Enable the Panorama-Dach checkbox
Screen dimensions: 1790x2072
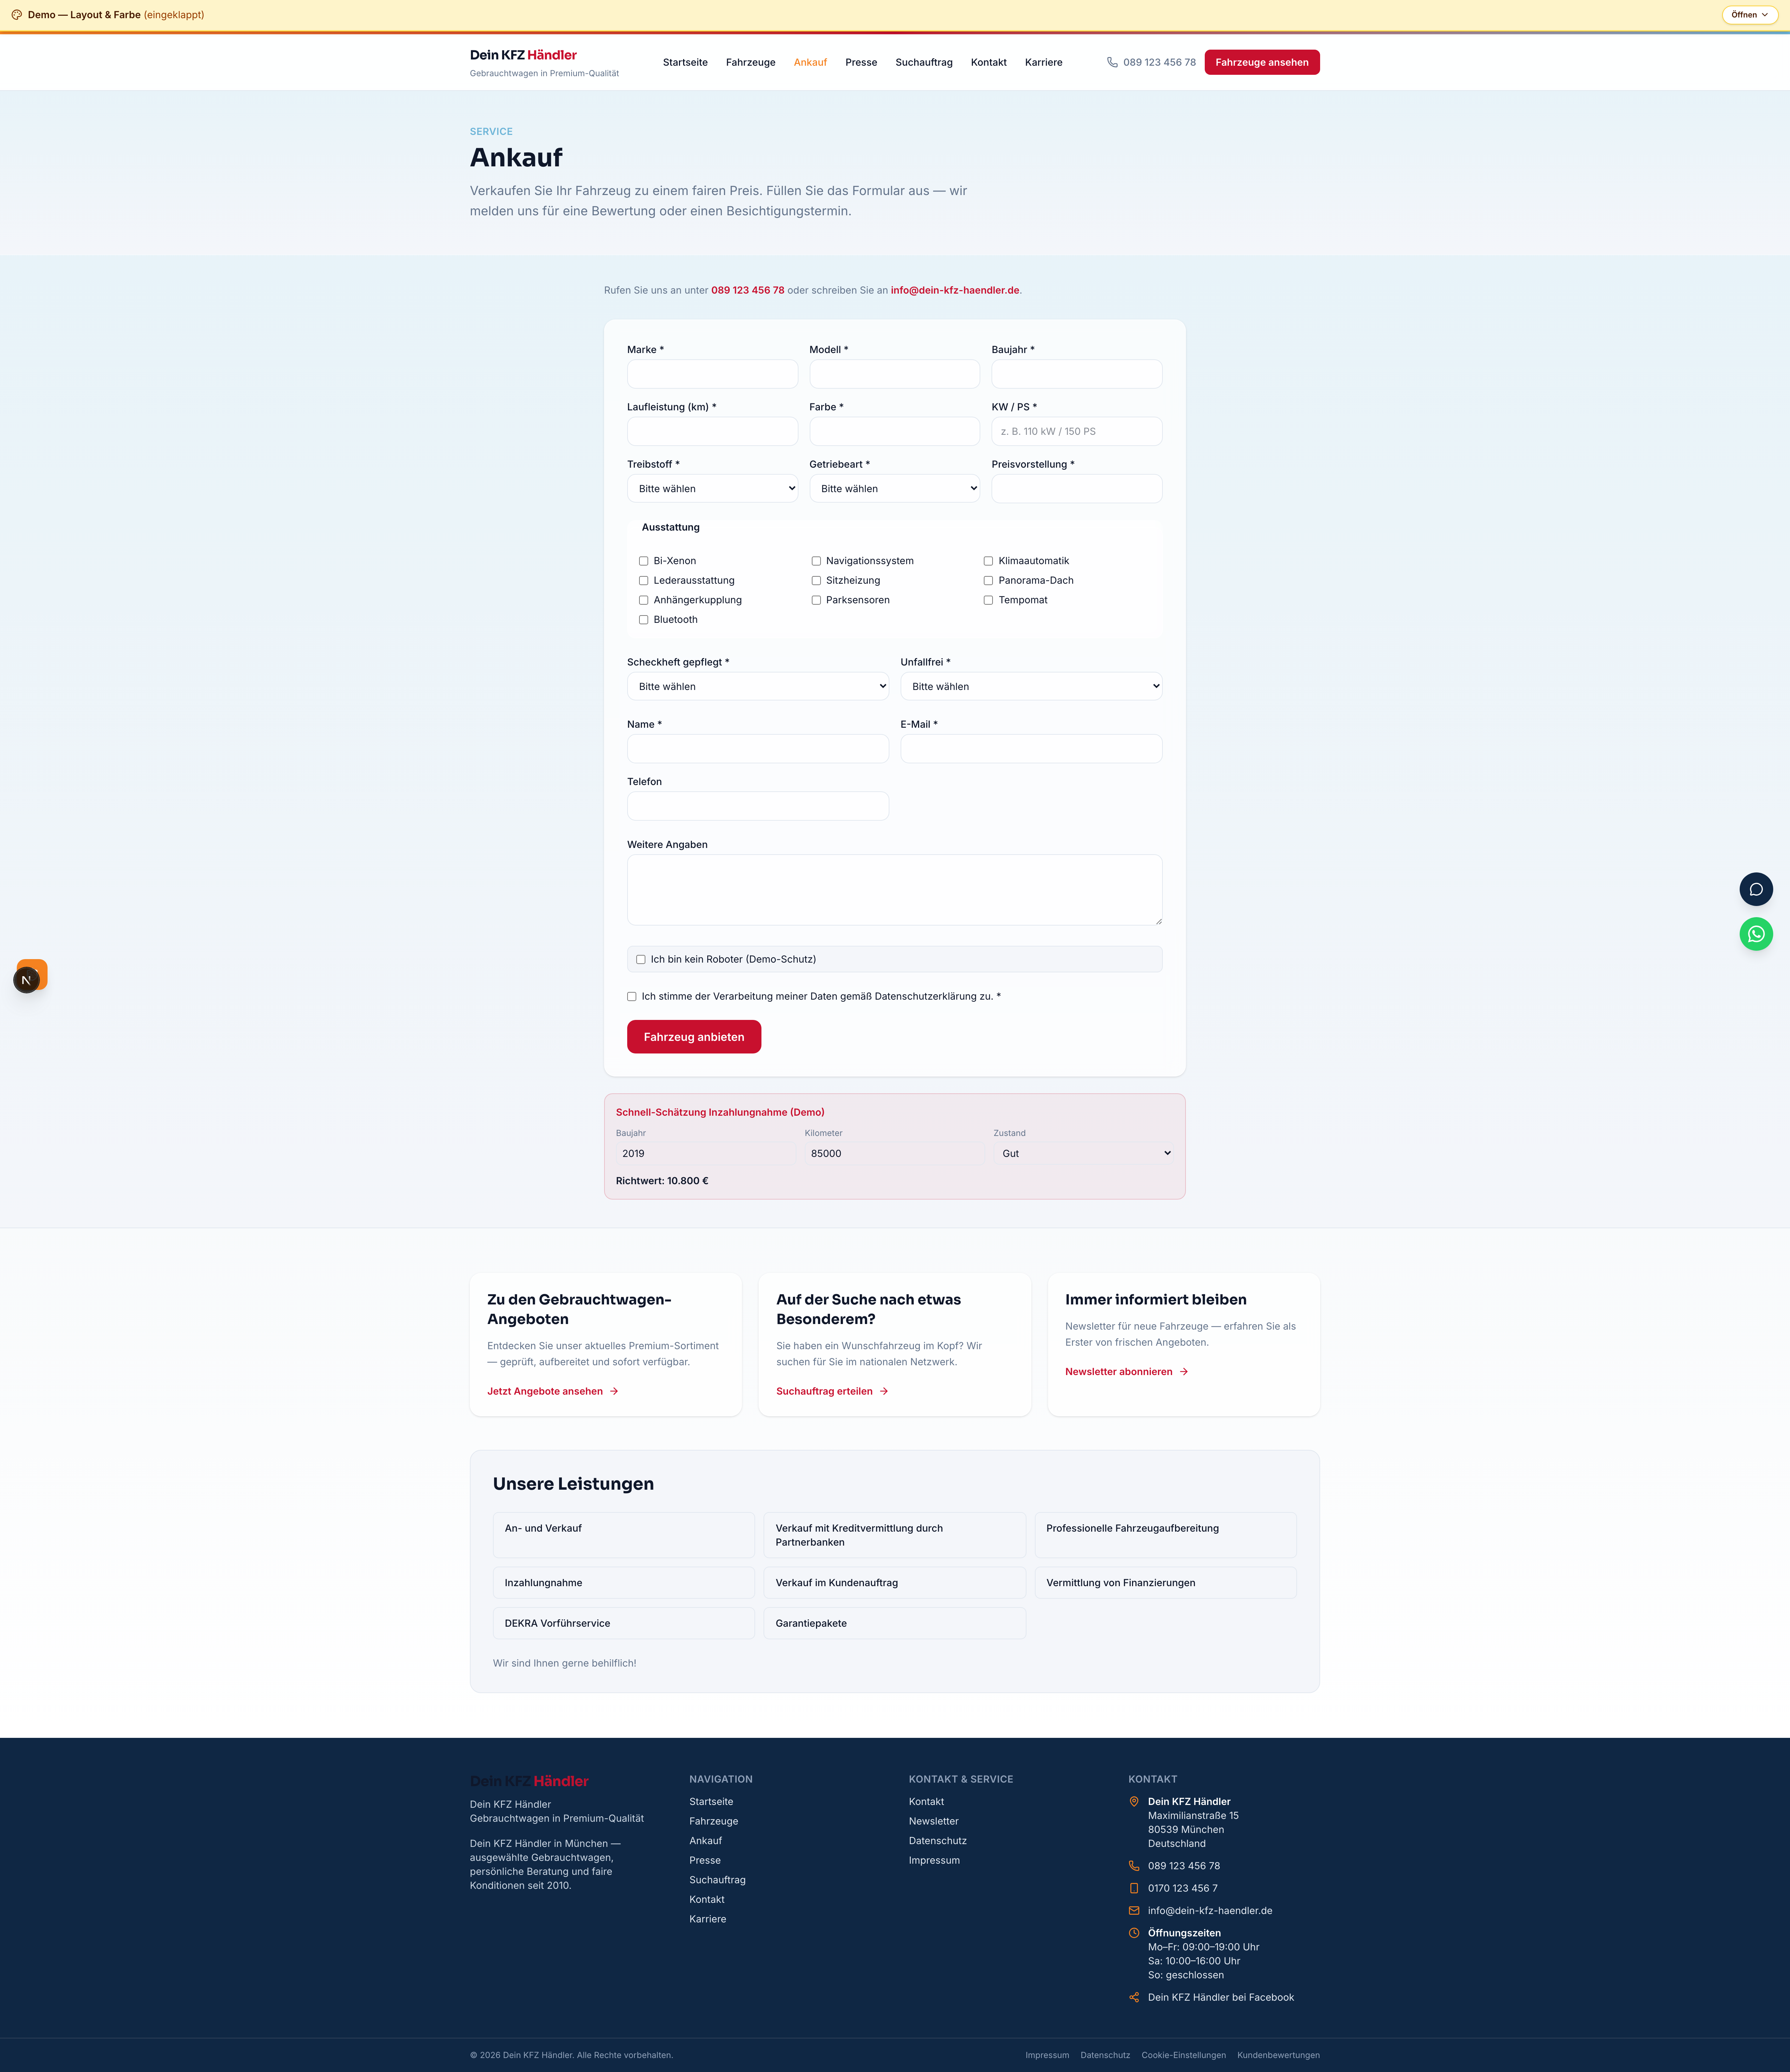tap(988, 581)
